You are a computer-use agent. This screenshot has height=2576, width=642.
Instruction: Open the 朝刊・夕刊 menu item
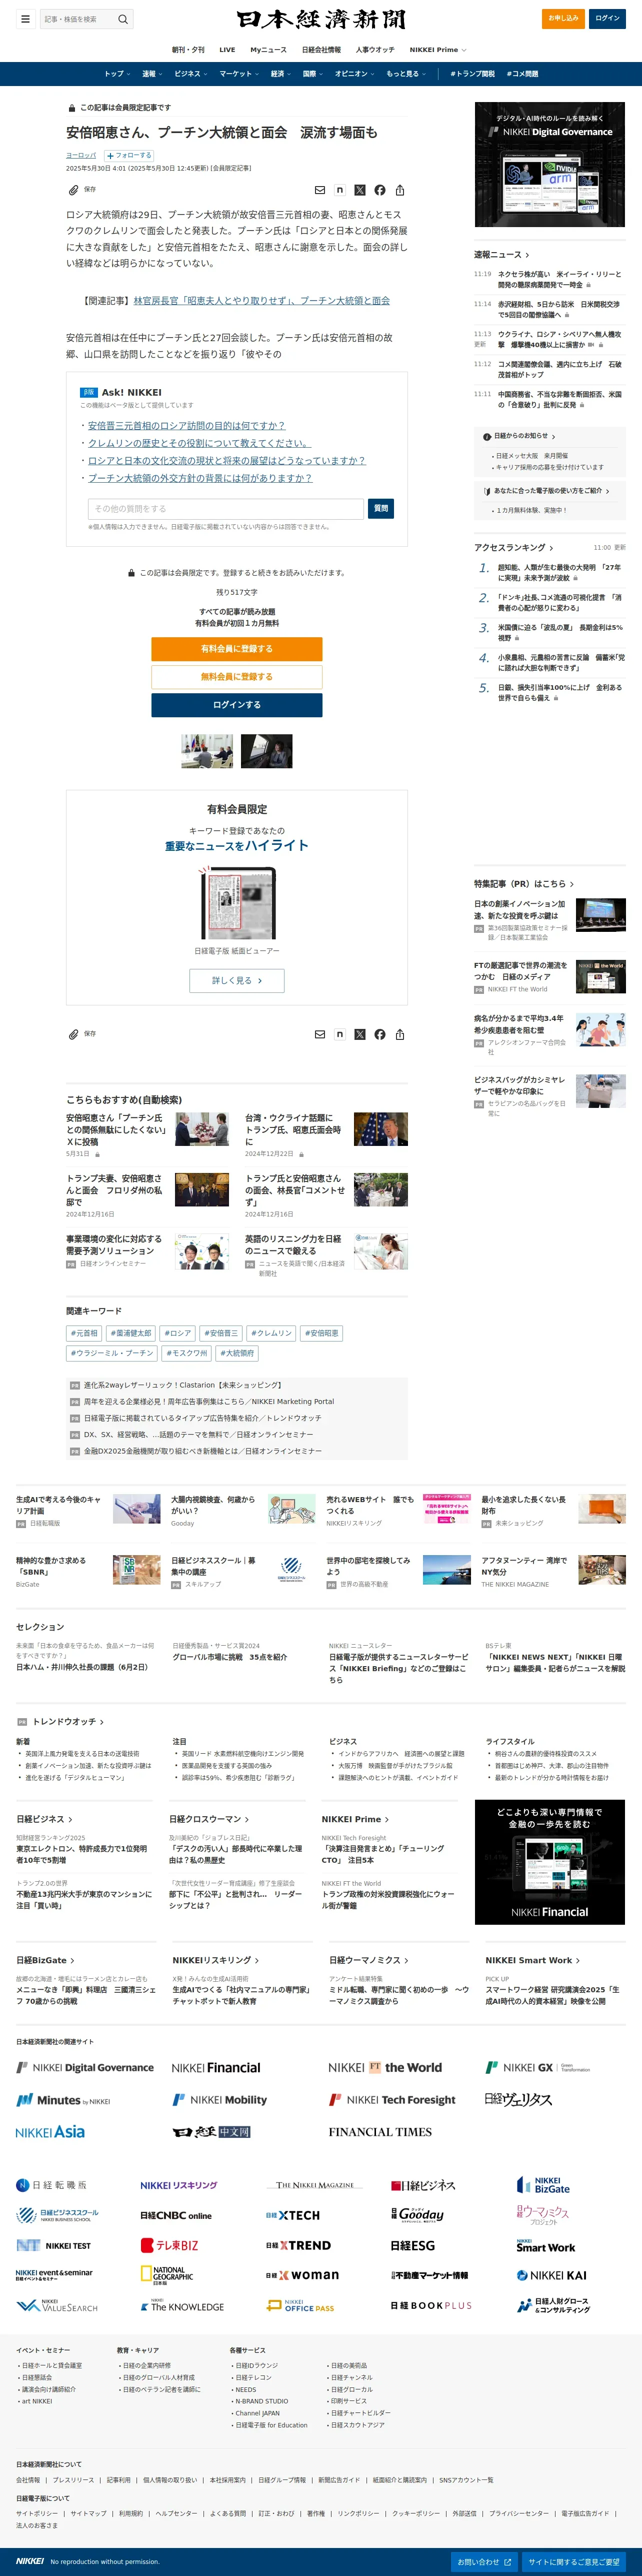click(x=188, y=50)
